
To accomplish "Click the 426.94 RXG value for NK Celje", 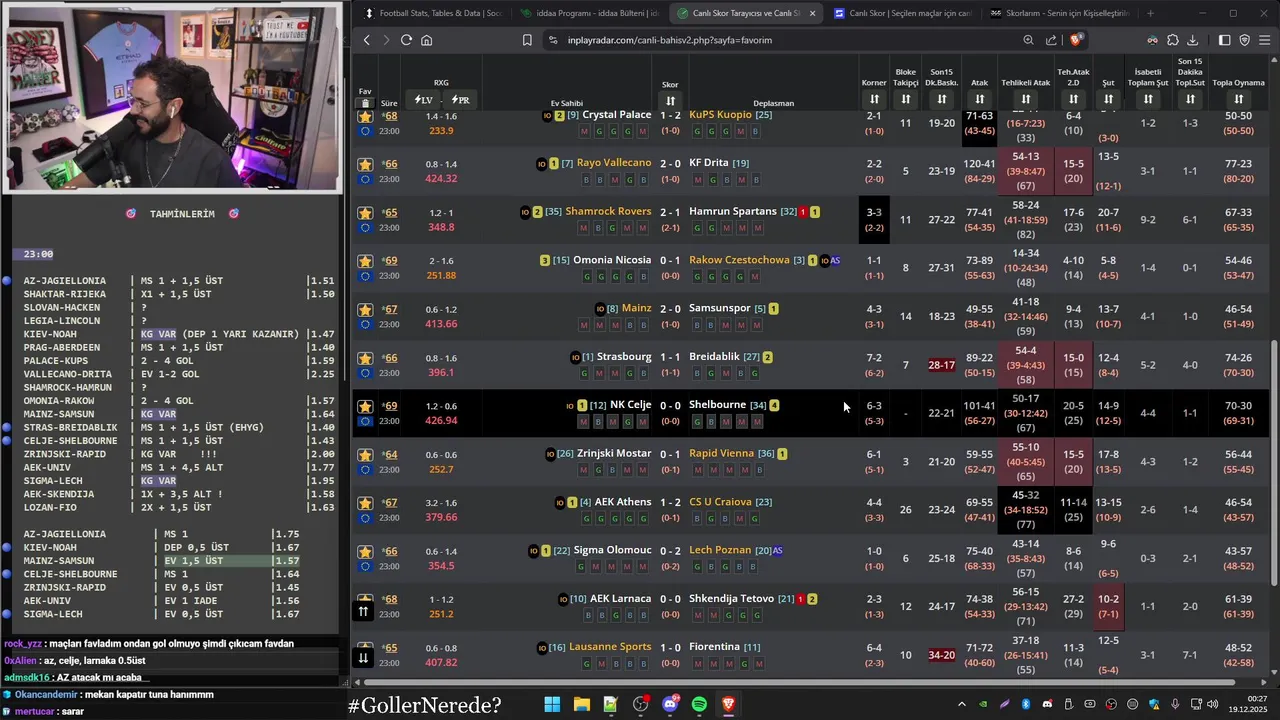I will 441,420.
